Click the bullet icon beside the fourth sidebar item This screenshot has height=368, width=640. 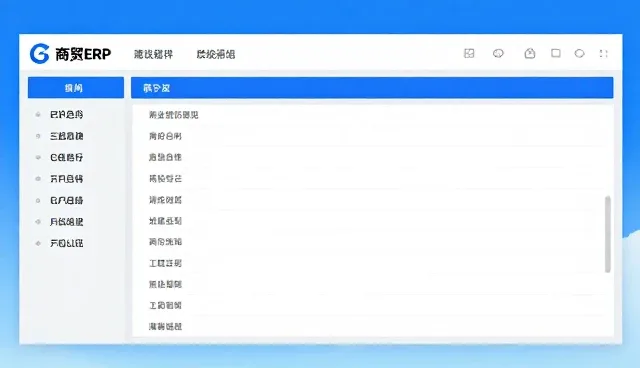(x=38, y=179)
